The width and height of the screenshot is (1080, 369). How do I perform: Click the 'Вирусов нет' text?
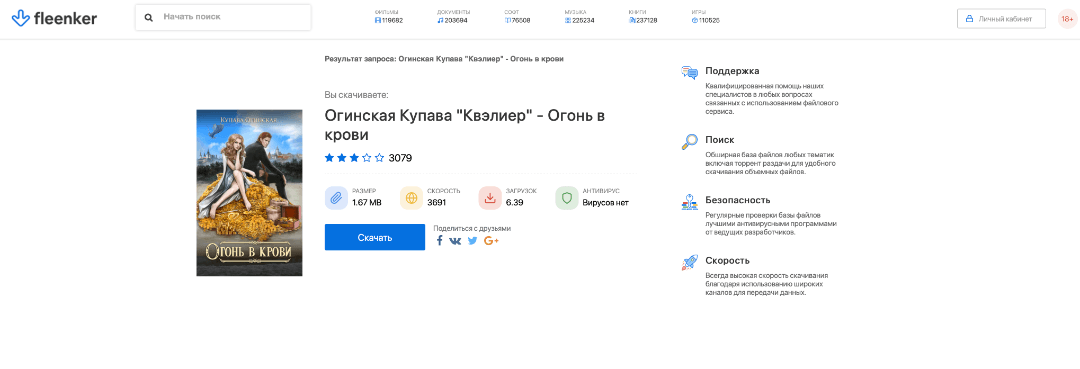point(605,202)
